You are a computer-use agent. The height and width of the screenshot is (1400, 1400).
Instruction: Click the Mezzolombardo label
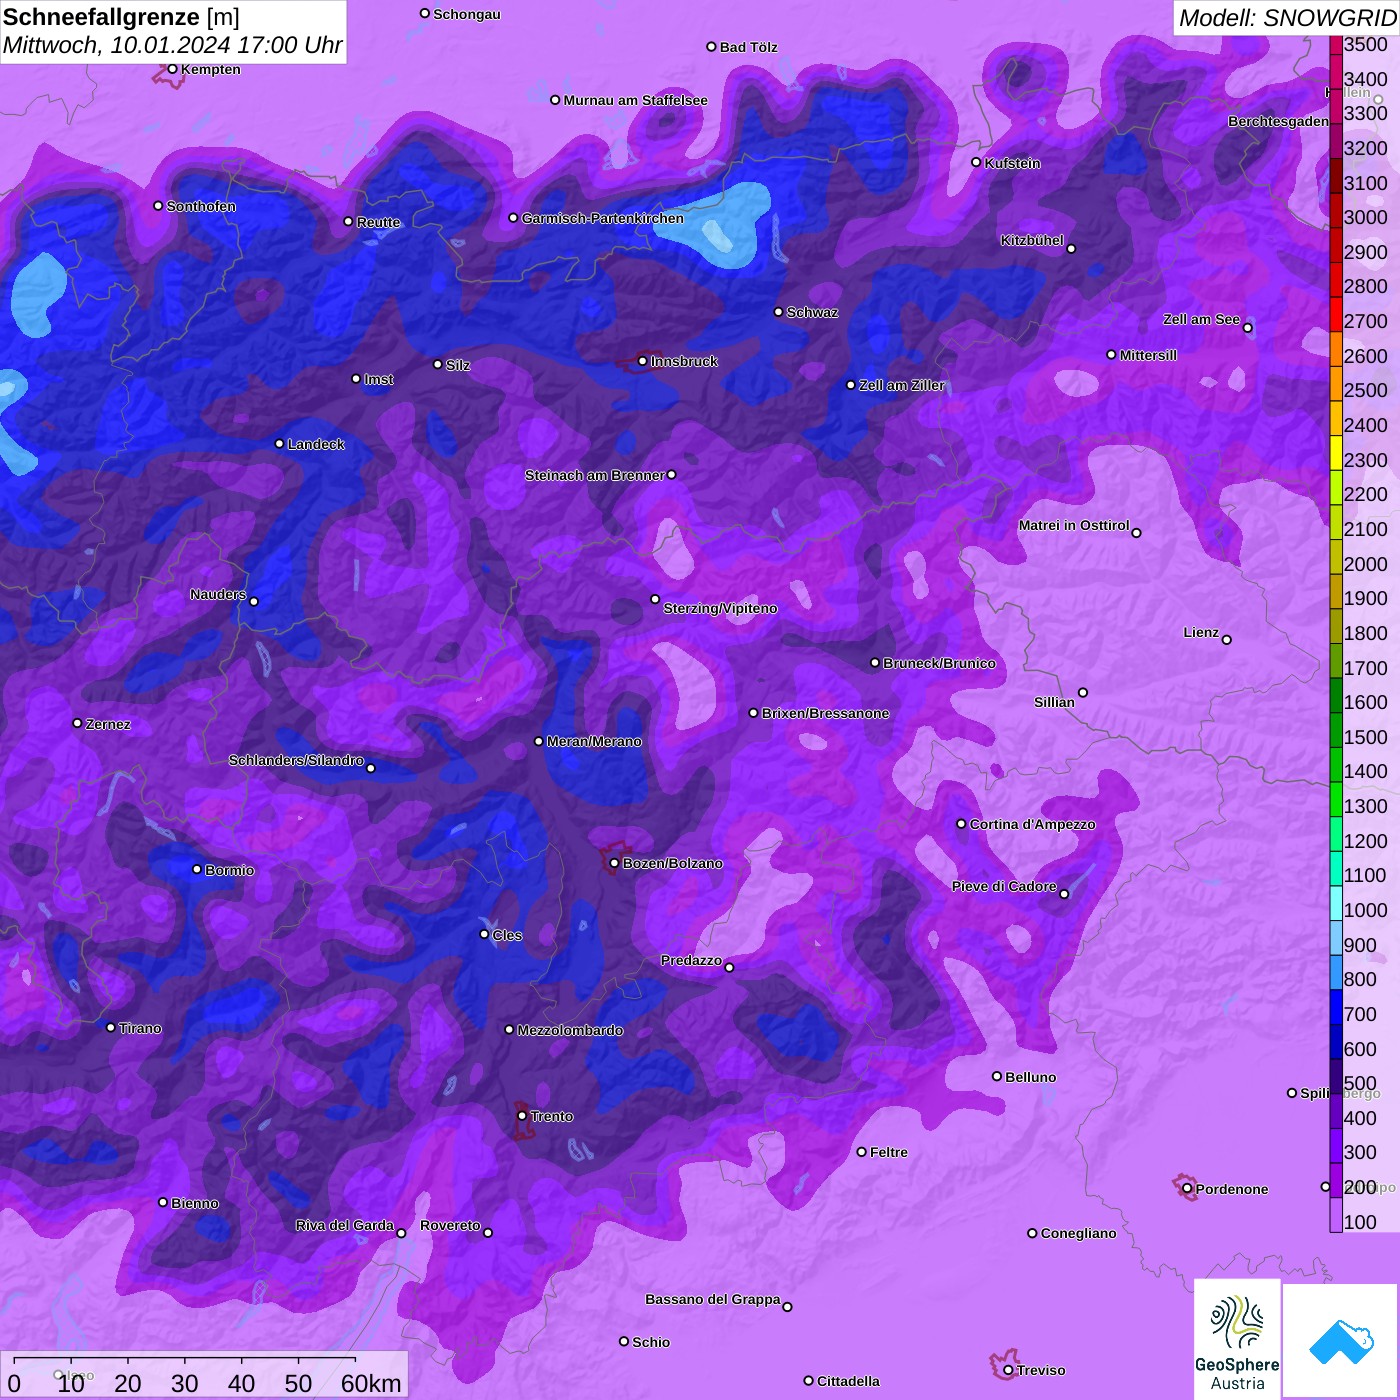coord(570,1030)
